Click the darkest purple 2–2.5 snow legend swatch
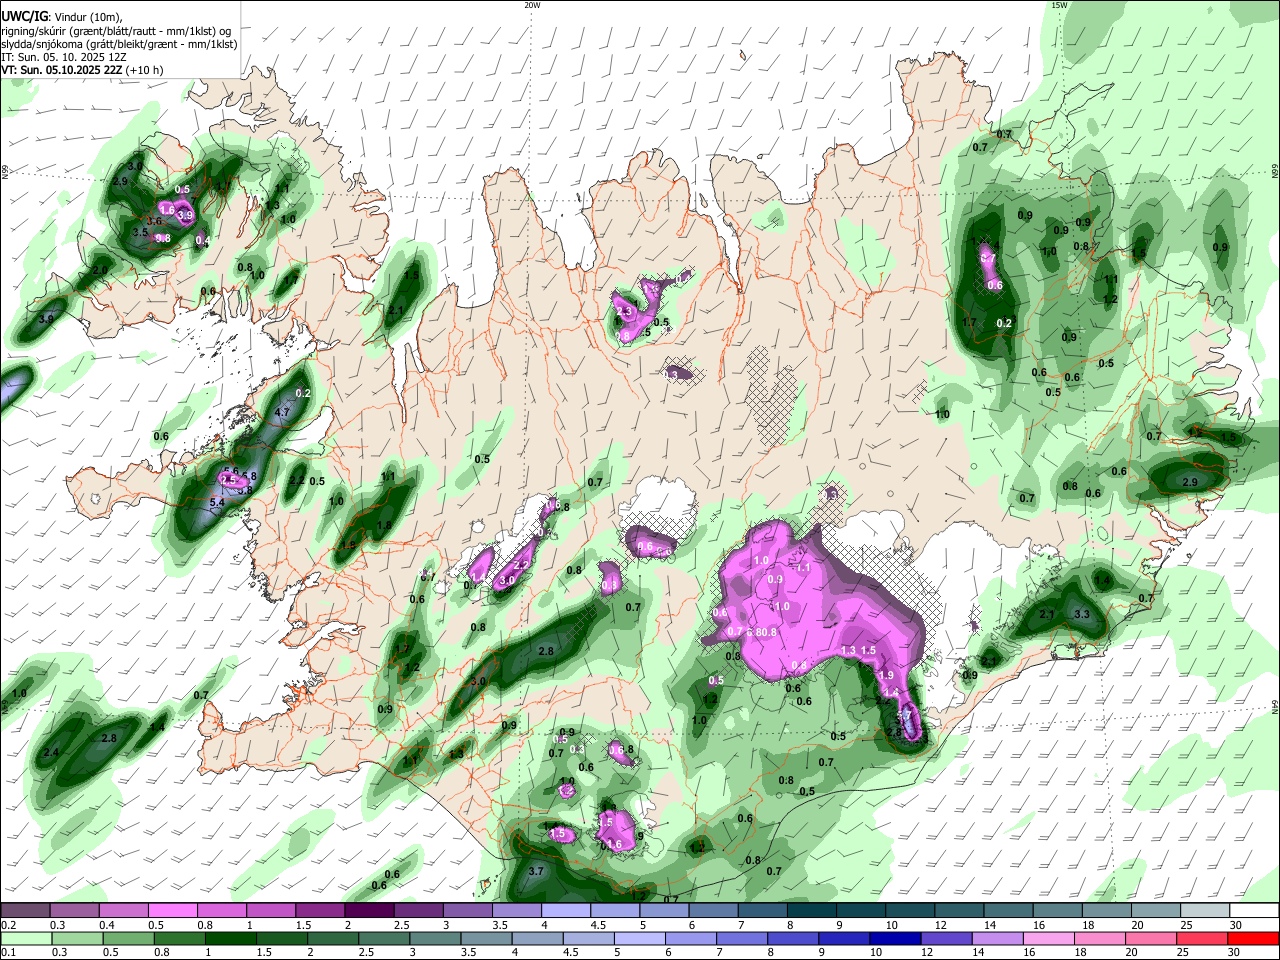 368,911
